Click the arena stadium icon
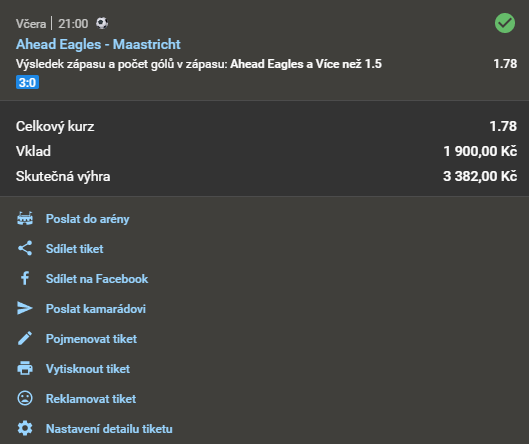The height and width of the screenshot is (444, 529). click(25, 219)
